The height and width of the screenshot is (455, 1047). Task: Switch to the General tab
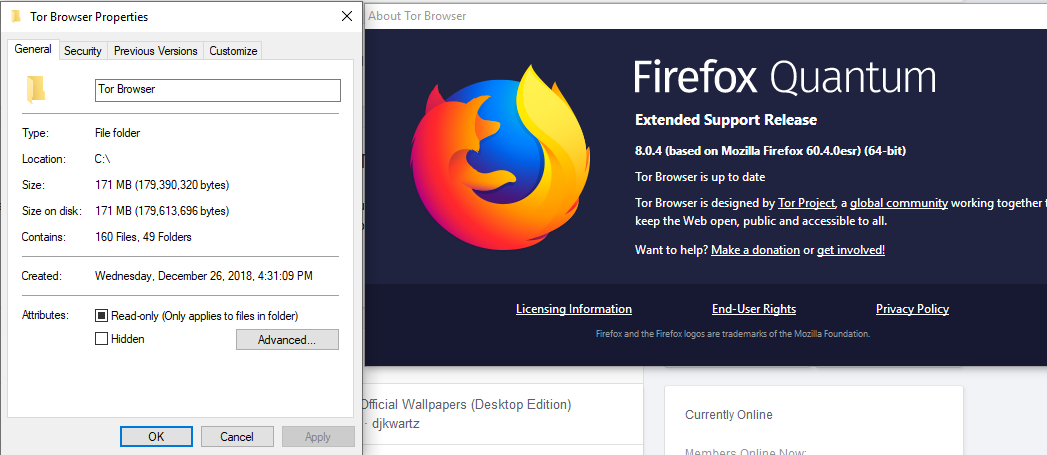[33, 49]
